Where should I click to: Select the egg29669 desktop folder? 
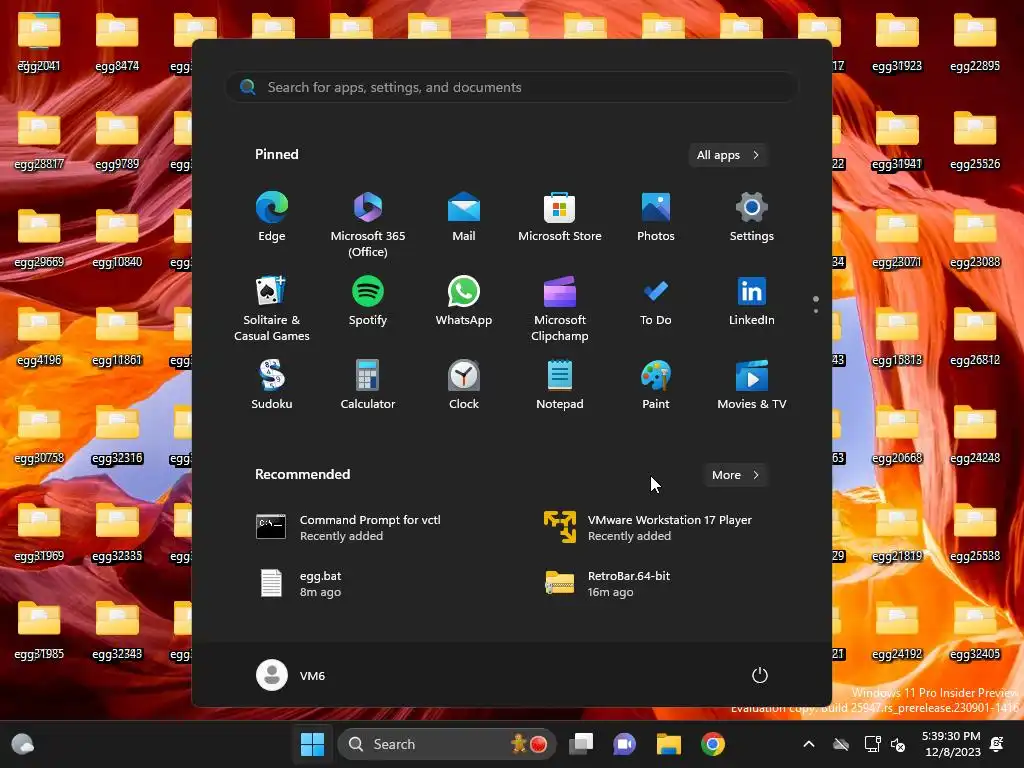pyautogui.click(x=39, y=238)
